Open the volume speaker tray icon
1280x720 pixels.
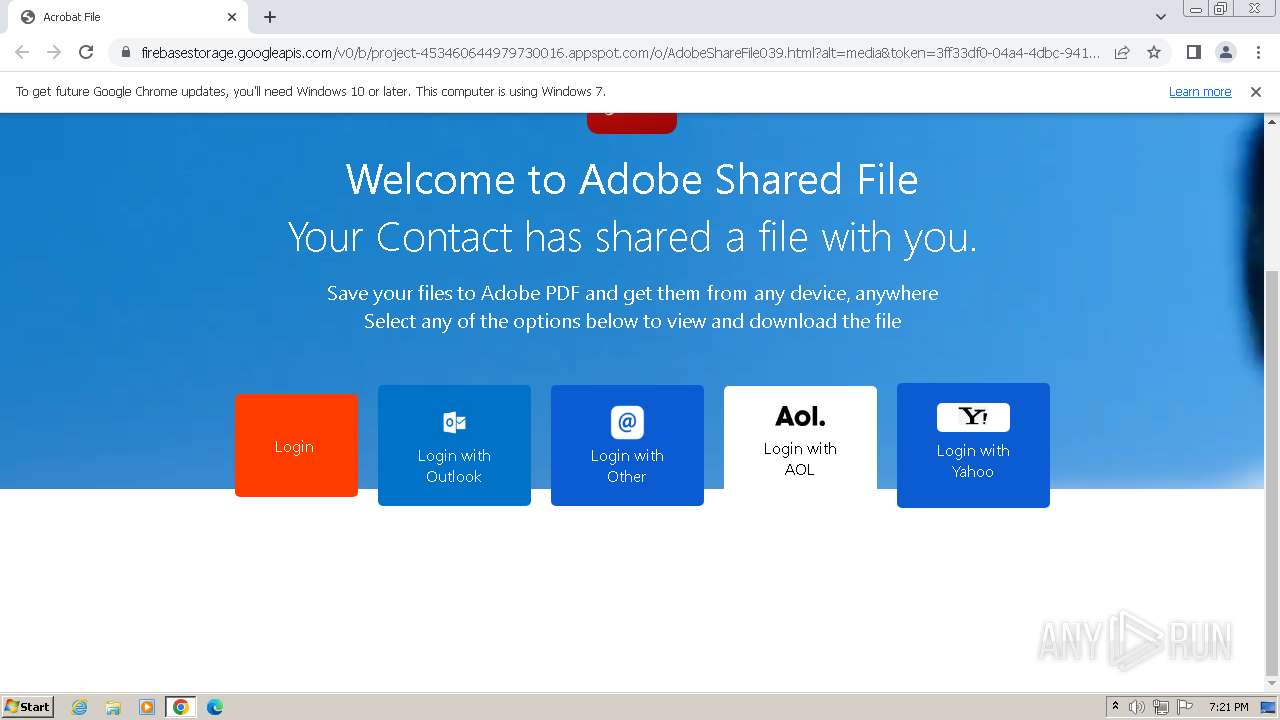[1137, 707]
